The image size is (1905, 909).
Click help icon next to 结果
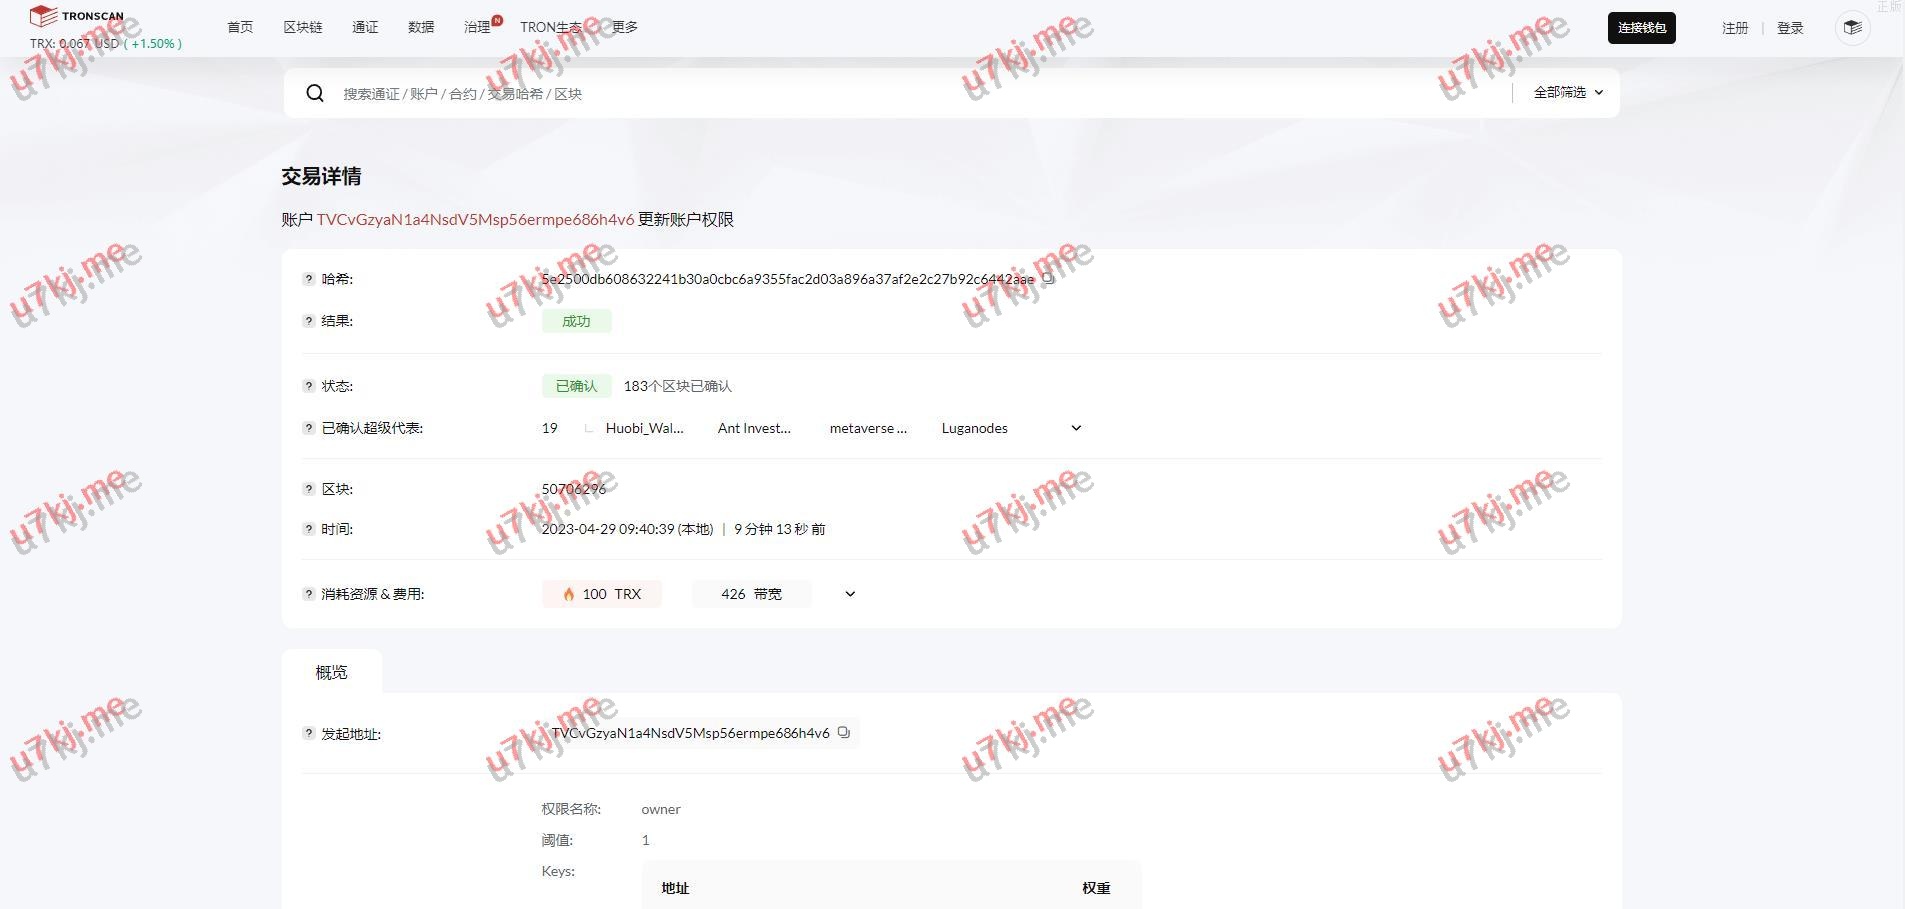(x=309, y=321)
